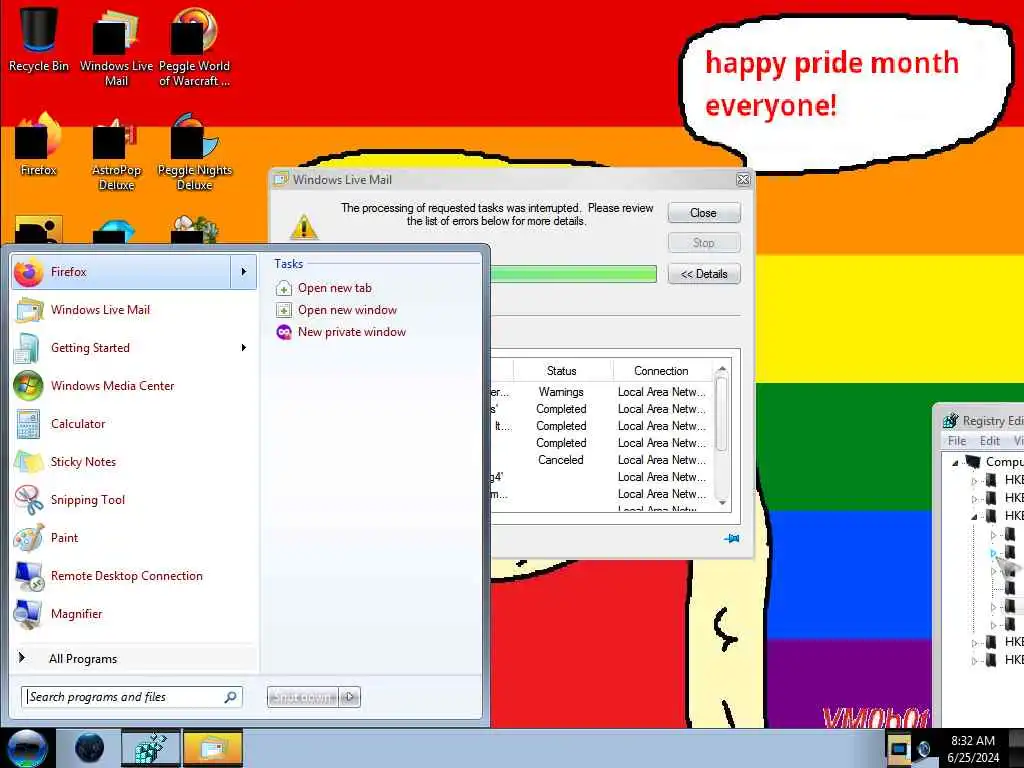Click the Computer node icon in Registry Editor
This screenshot has height=768, width=1024.
pos(973,462)
